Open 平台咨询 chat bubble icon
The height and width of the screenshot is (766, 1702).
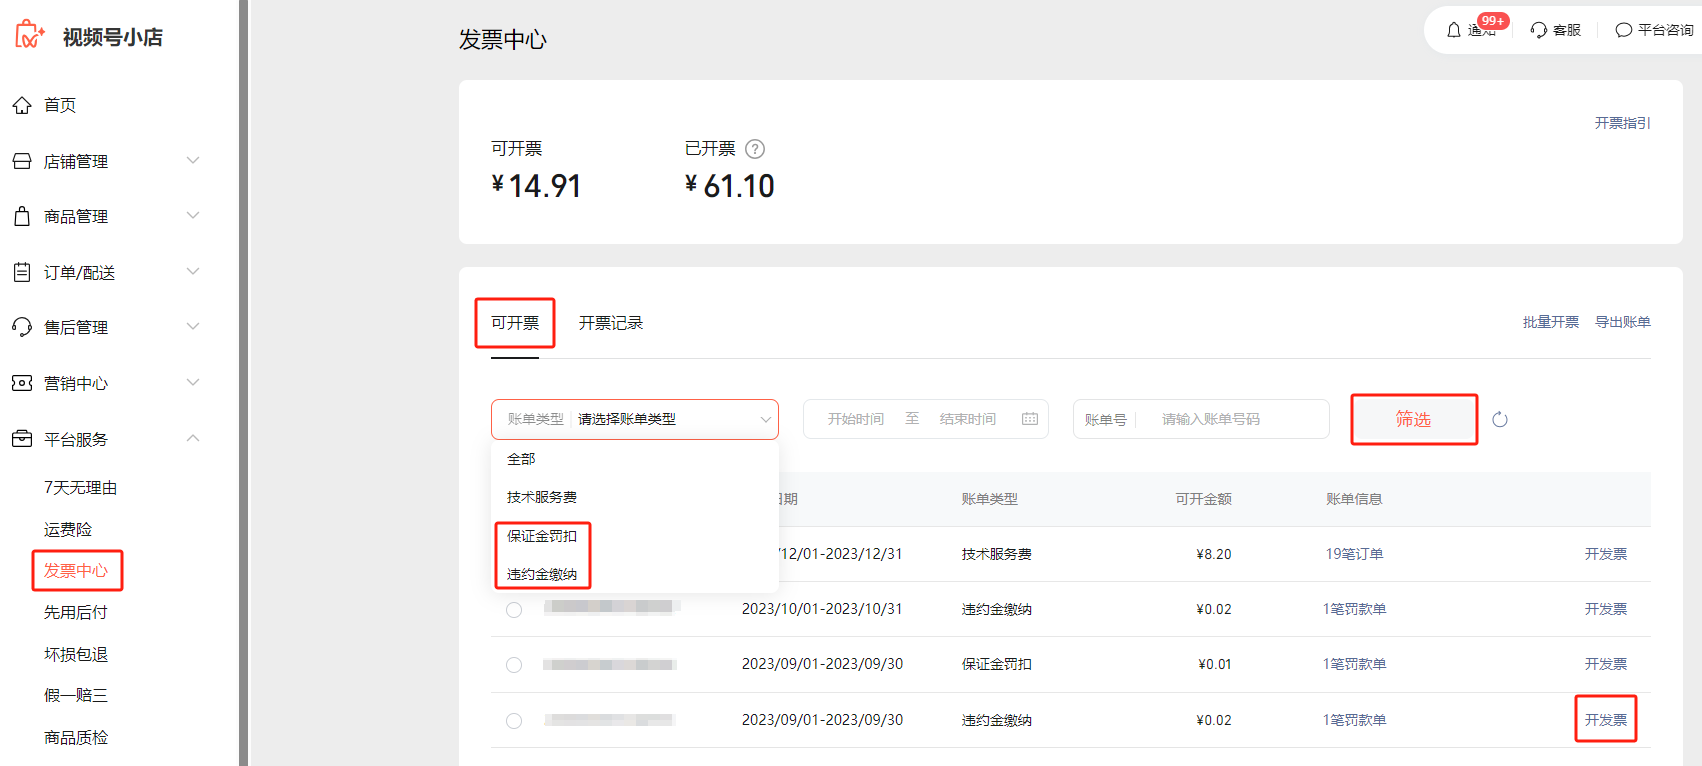point(1624,30)
